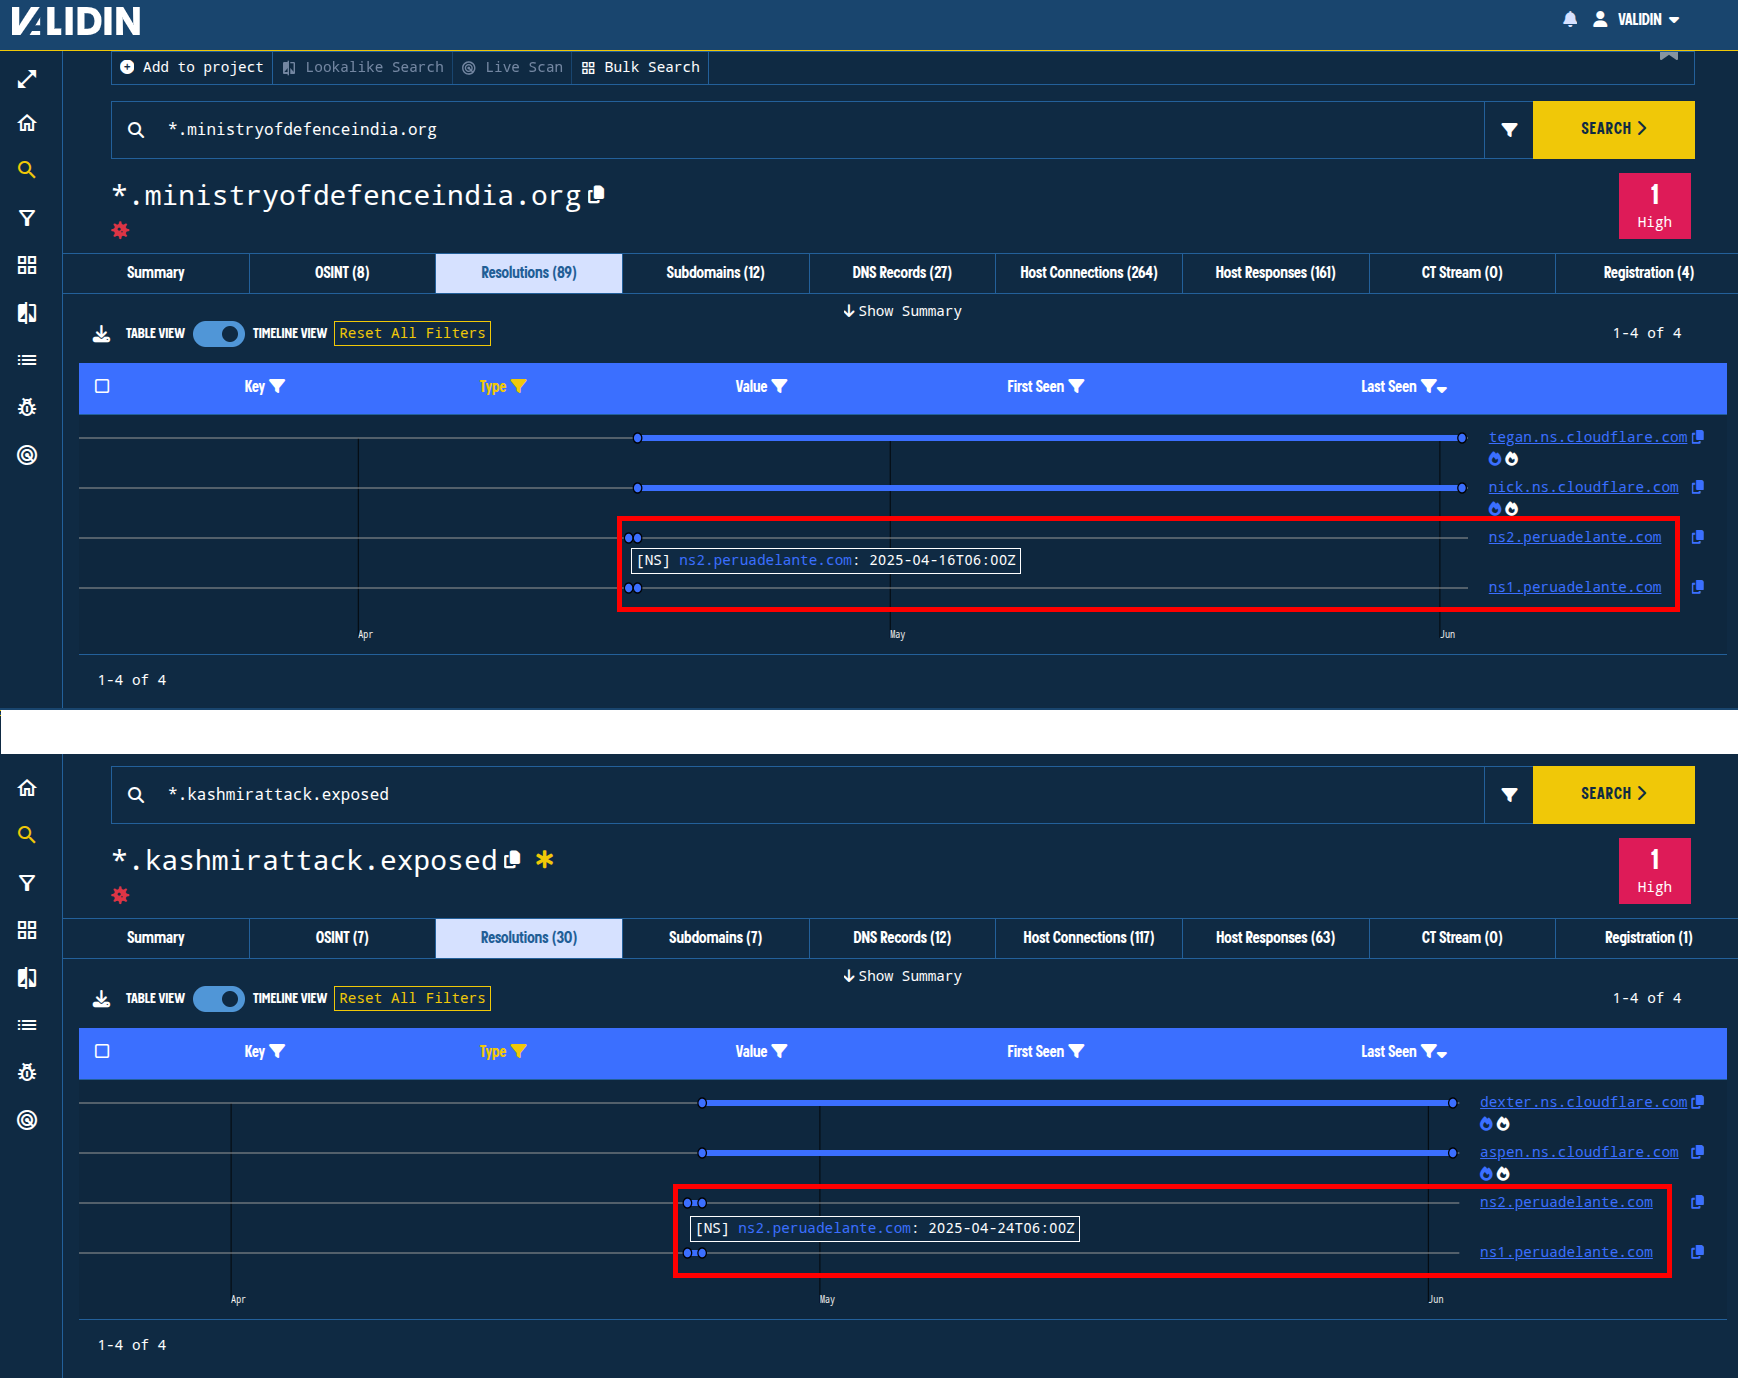The image size is (1738, 1378).
Task: Open filter dropdown beside ministryofdefenceindia search box
Action: (1509, 130)
